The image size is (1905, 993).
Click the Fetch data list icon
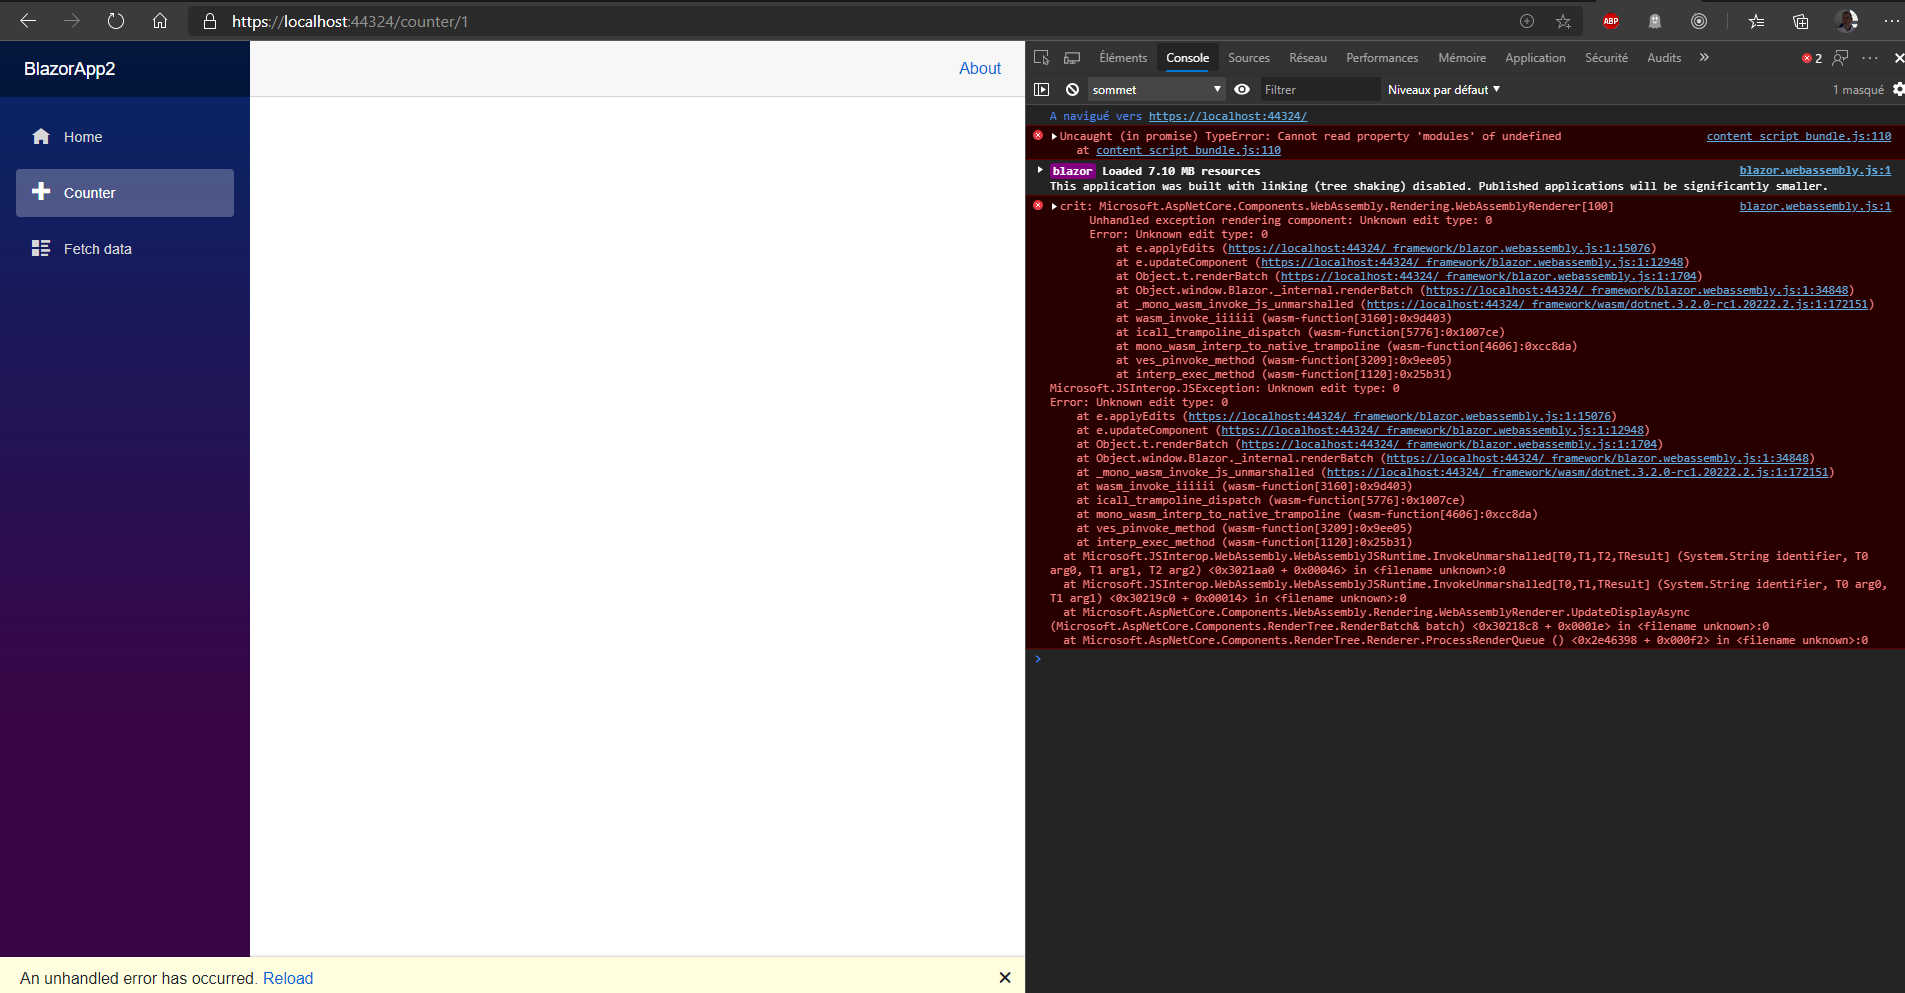[x=41, y=248]
